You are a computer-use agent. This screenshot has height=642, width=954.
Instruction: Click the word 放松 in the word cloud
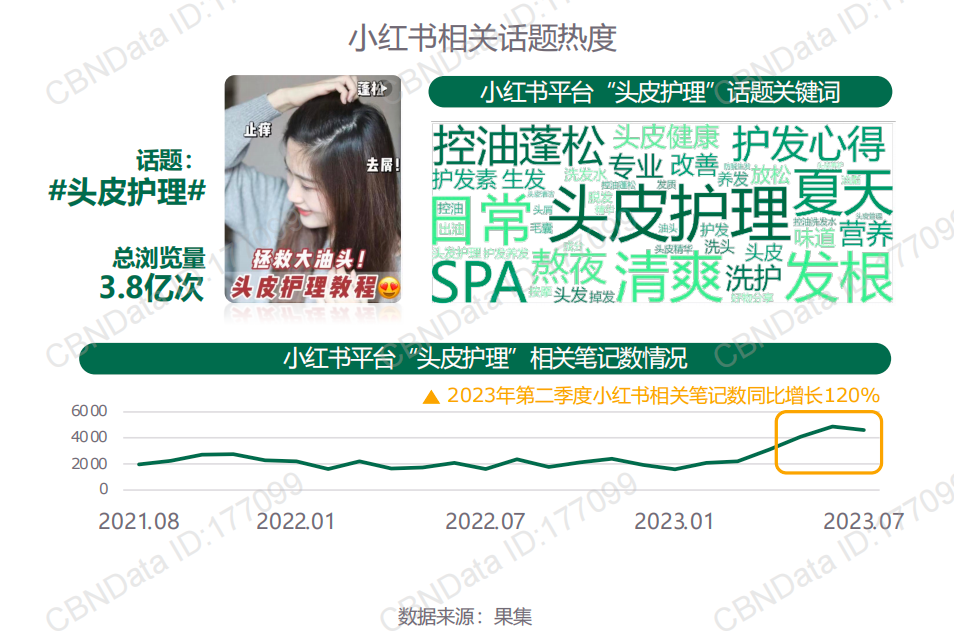770,175
